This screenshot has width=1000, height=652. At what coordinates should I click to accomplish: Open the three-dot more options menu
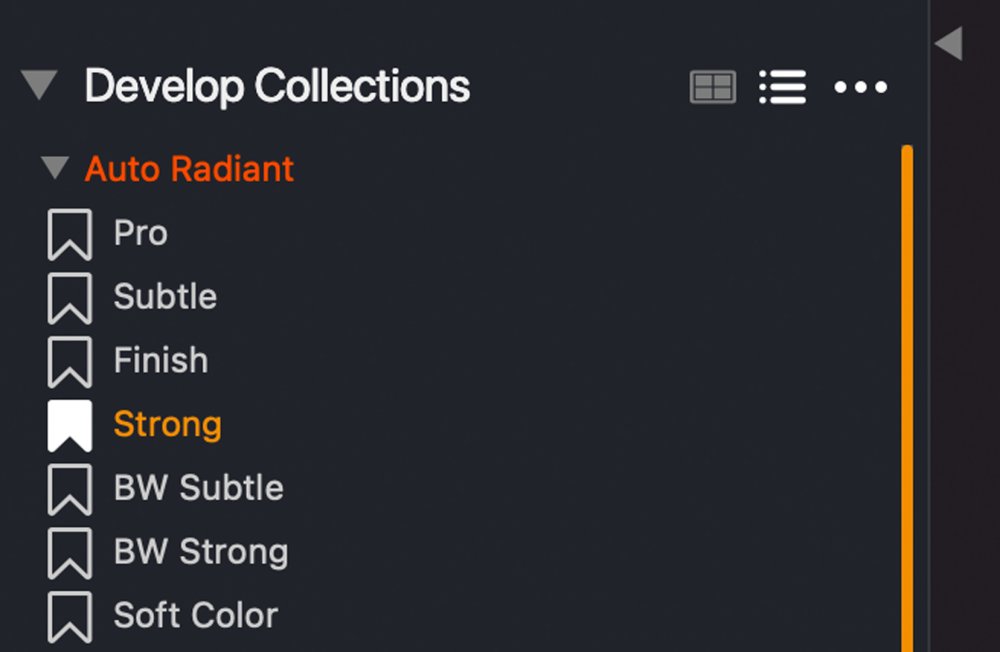[860, 87]
